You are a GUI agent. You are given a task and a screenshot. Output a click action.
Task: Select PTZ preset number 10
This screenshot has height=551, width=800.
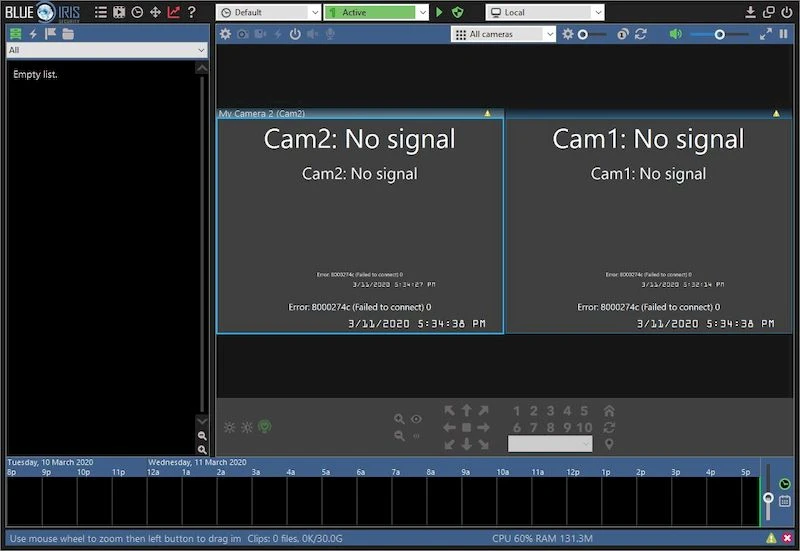[584, 428]
